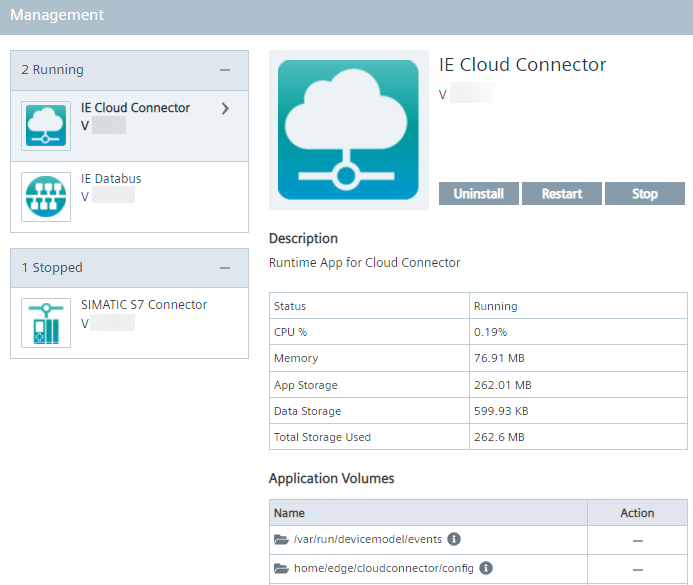This screenshot has width=693, height=585.
Task: Click folder icon for /var/run/devicemodel/events volume
Action: (x=281, y=540)
